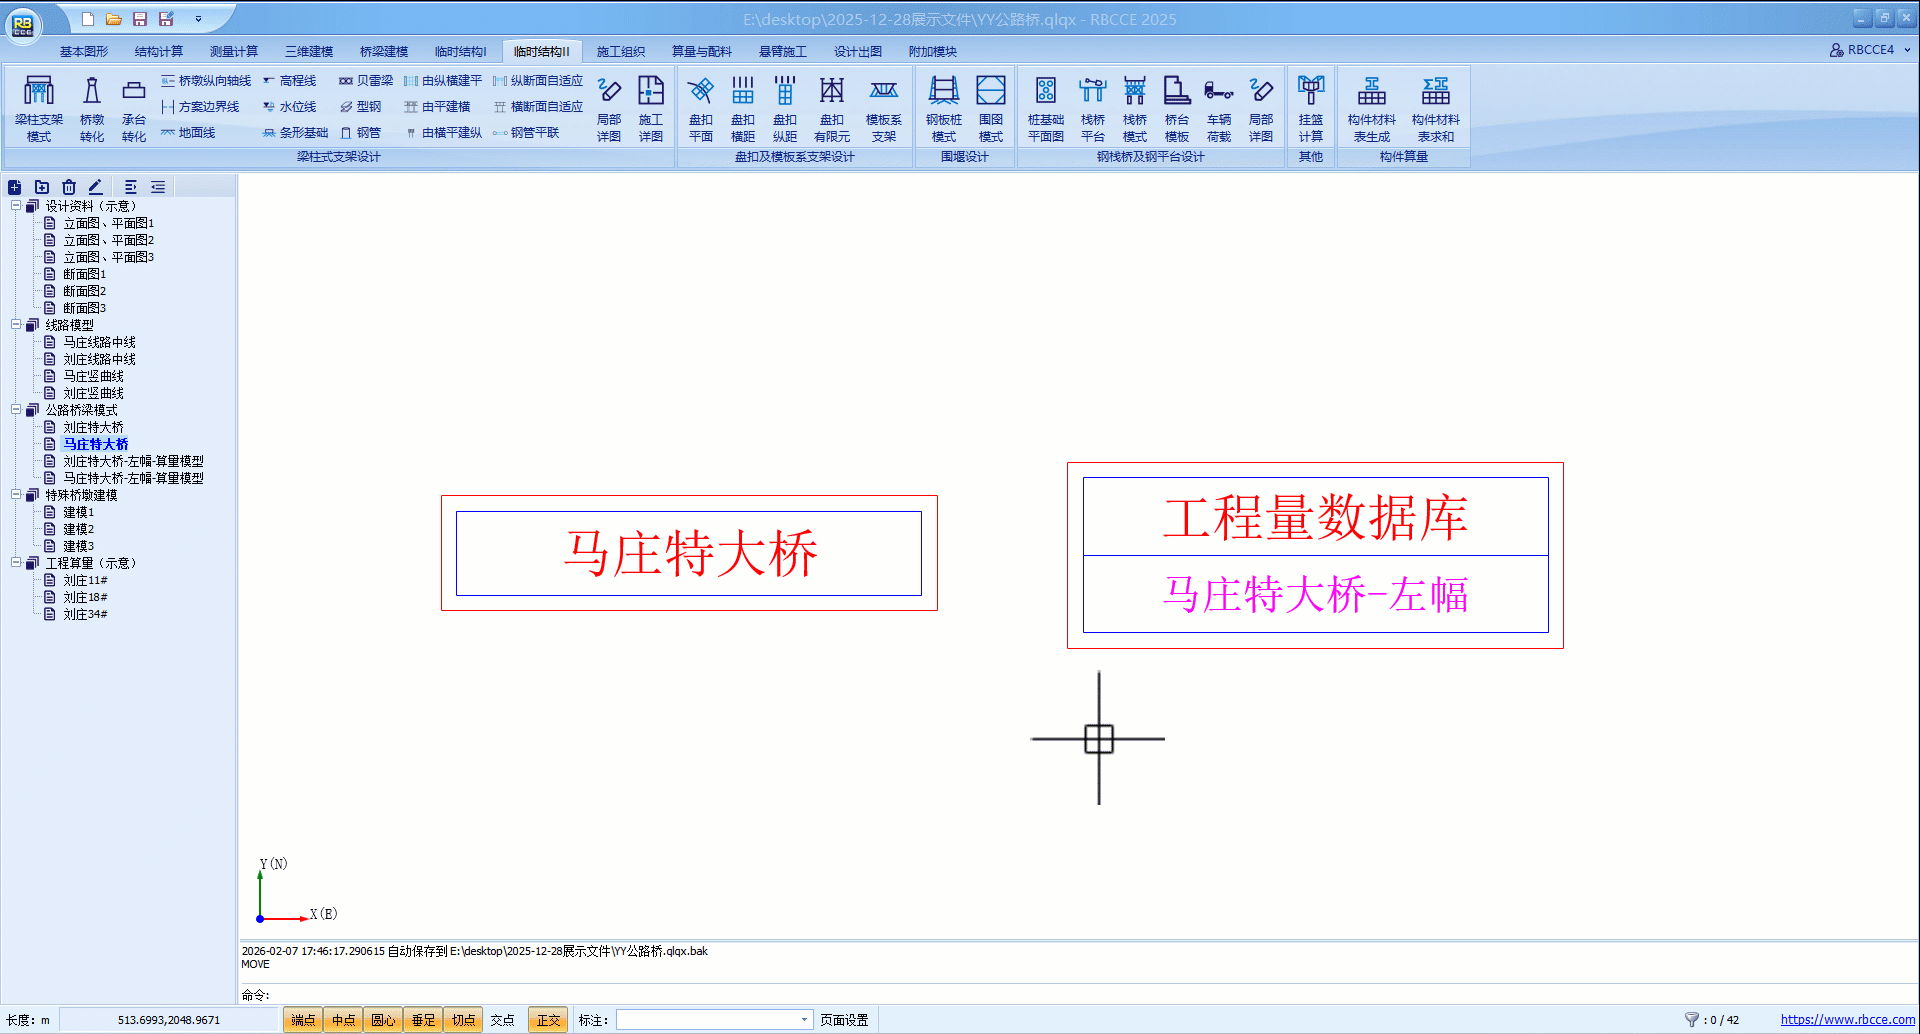Open the 挂篮计算 tool
The height and width of the screenshot is (1034, 1920).
pyautogui.click(x=1310, y=108)
